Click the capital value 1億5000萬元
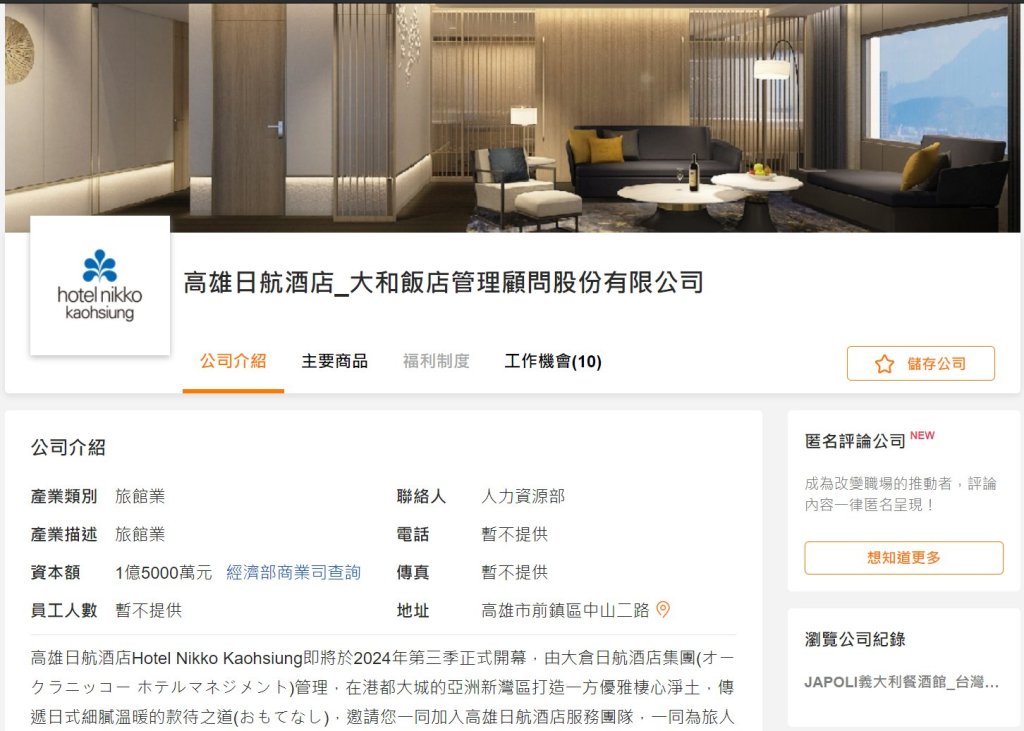1024x731 pixels. point(164,573)
